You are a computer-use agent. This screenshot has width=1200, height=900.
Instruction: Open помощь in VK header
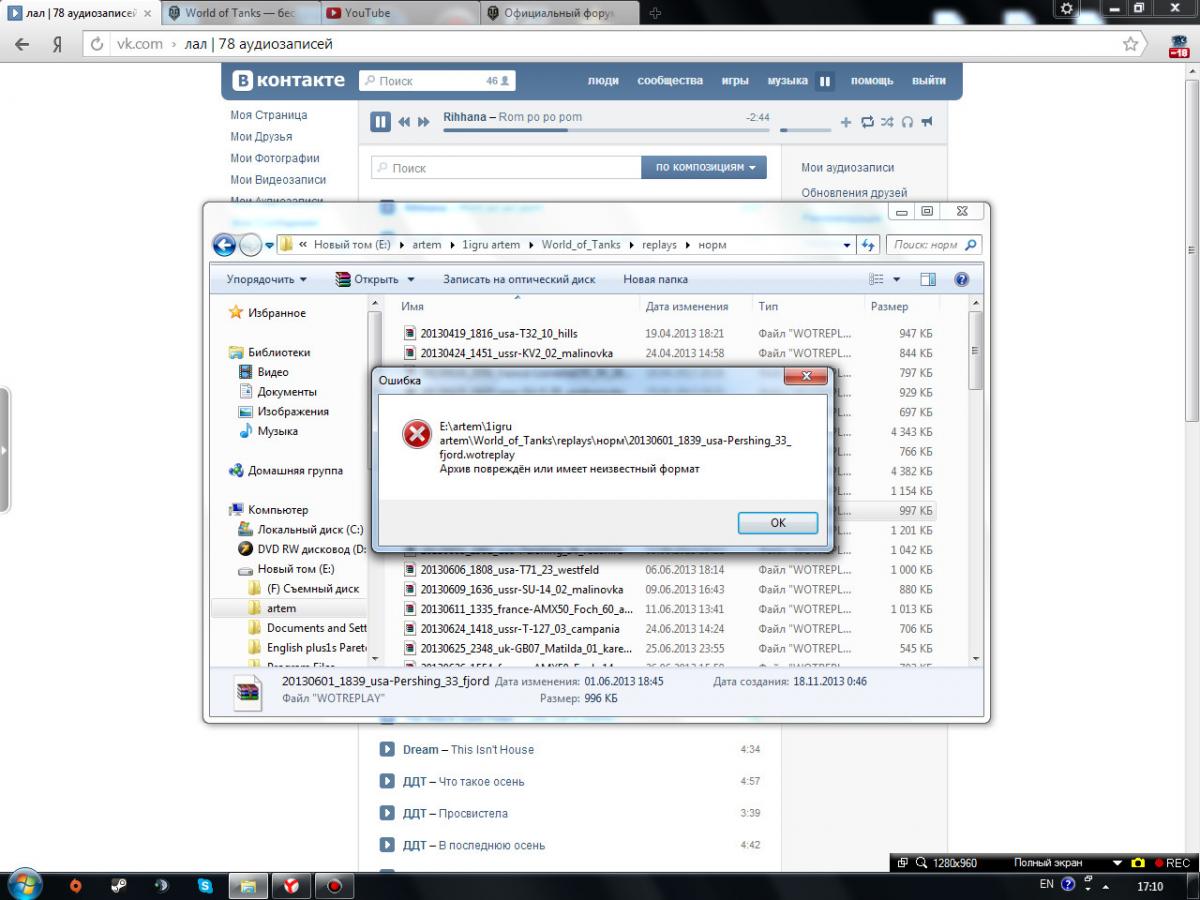pyautogui.click(x=872, y=81)
